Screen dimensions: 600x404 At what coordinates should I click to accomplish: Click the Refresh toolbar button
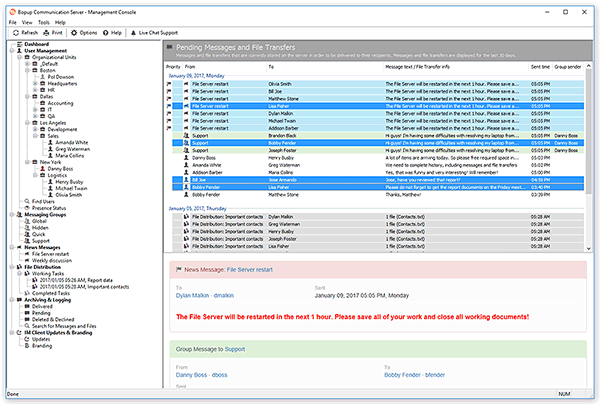pyautogui.click(x=25, y=33)
